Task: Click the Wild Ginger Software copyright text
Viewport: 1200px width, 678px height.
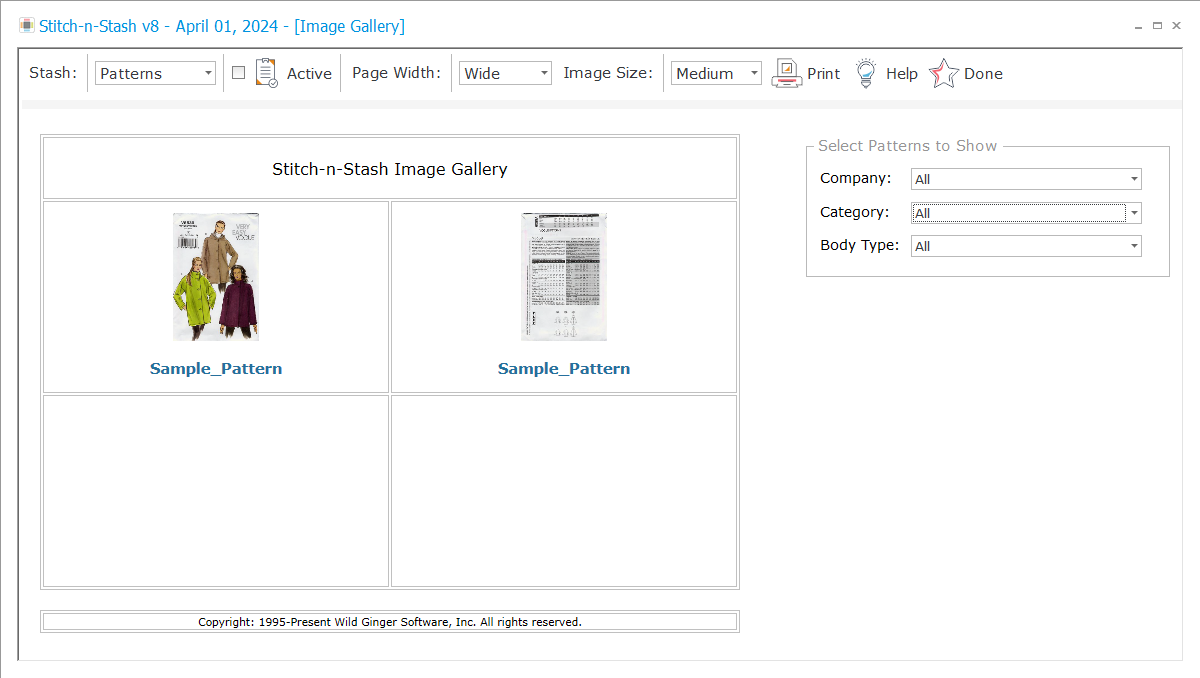Action: coord(390,622)
